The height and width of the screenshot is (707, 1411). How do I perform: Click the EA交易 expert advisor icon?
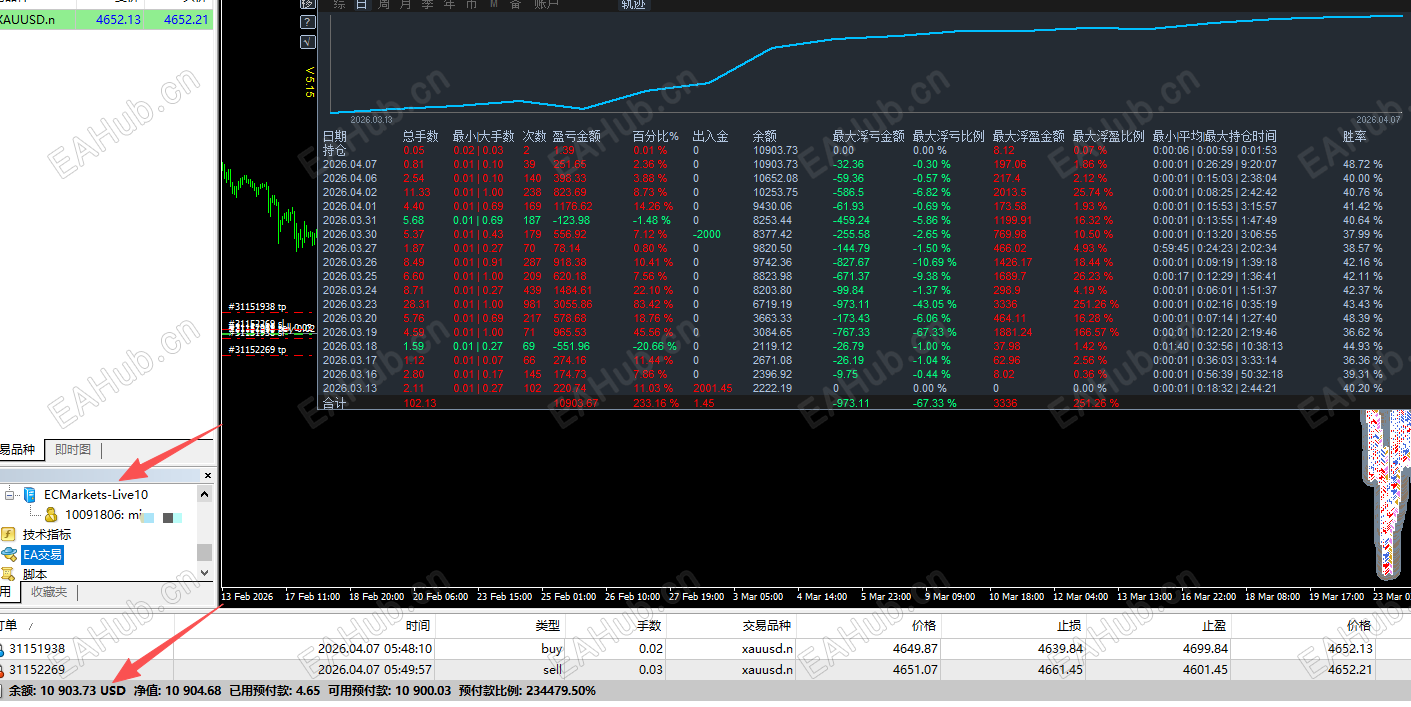coord(9,554)
